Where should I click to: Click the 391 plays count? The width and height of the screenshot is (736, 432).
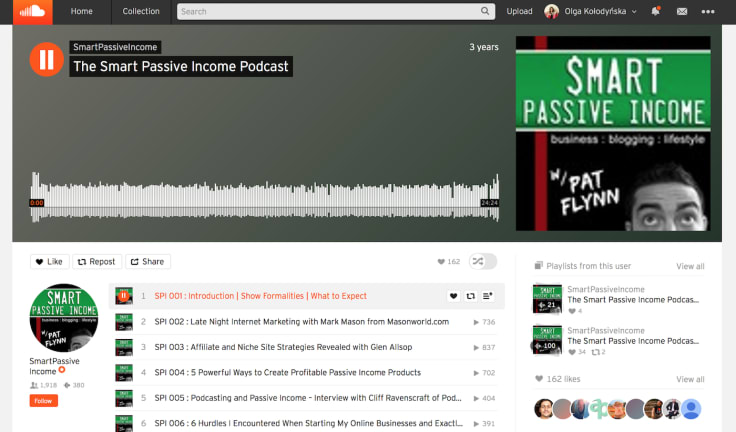(484, 424)
